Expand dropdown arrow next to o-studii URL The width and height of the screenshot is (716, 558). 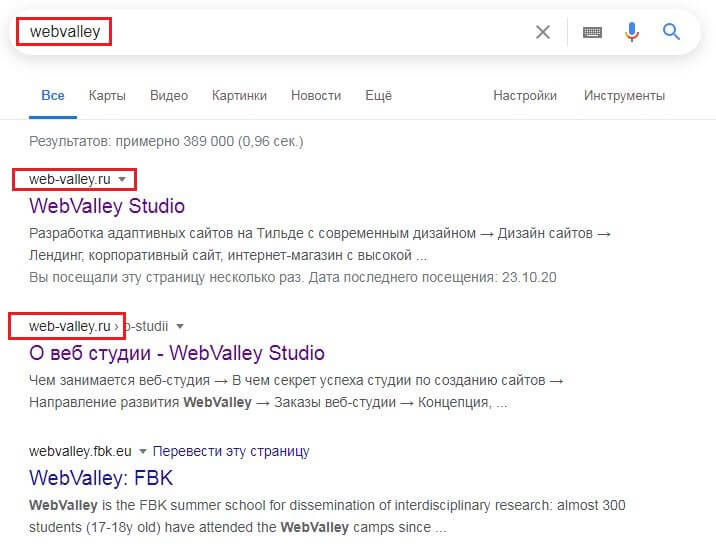click(x=180, y=326)
